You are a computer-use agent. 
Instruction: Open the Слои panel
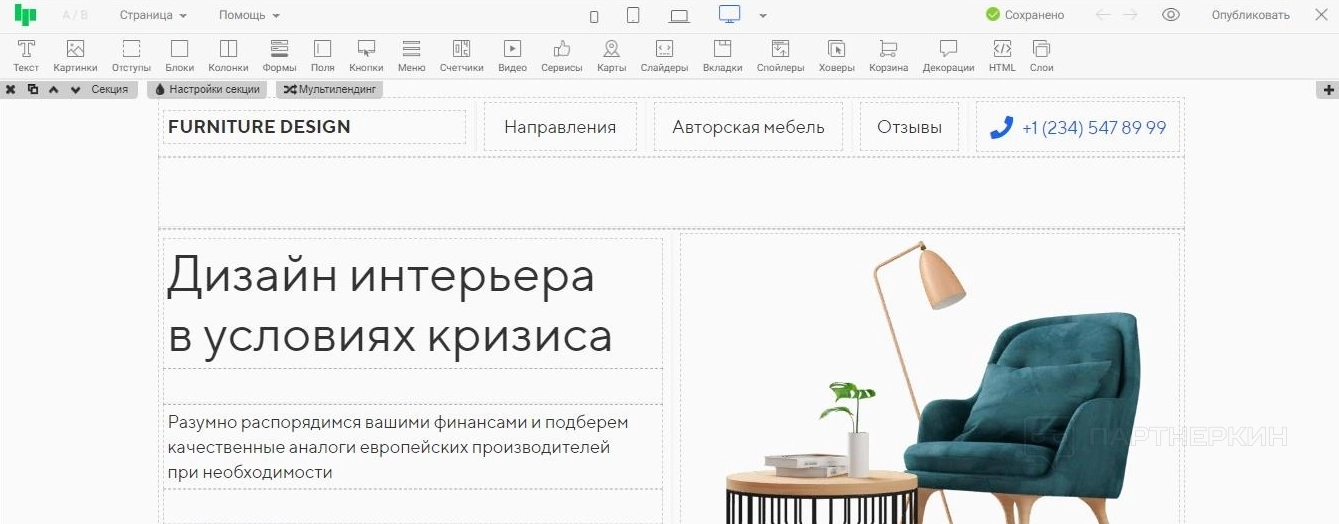click(1041, 56)
